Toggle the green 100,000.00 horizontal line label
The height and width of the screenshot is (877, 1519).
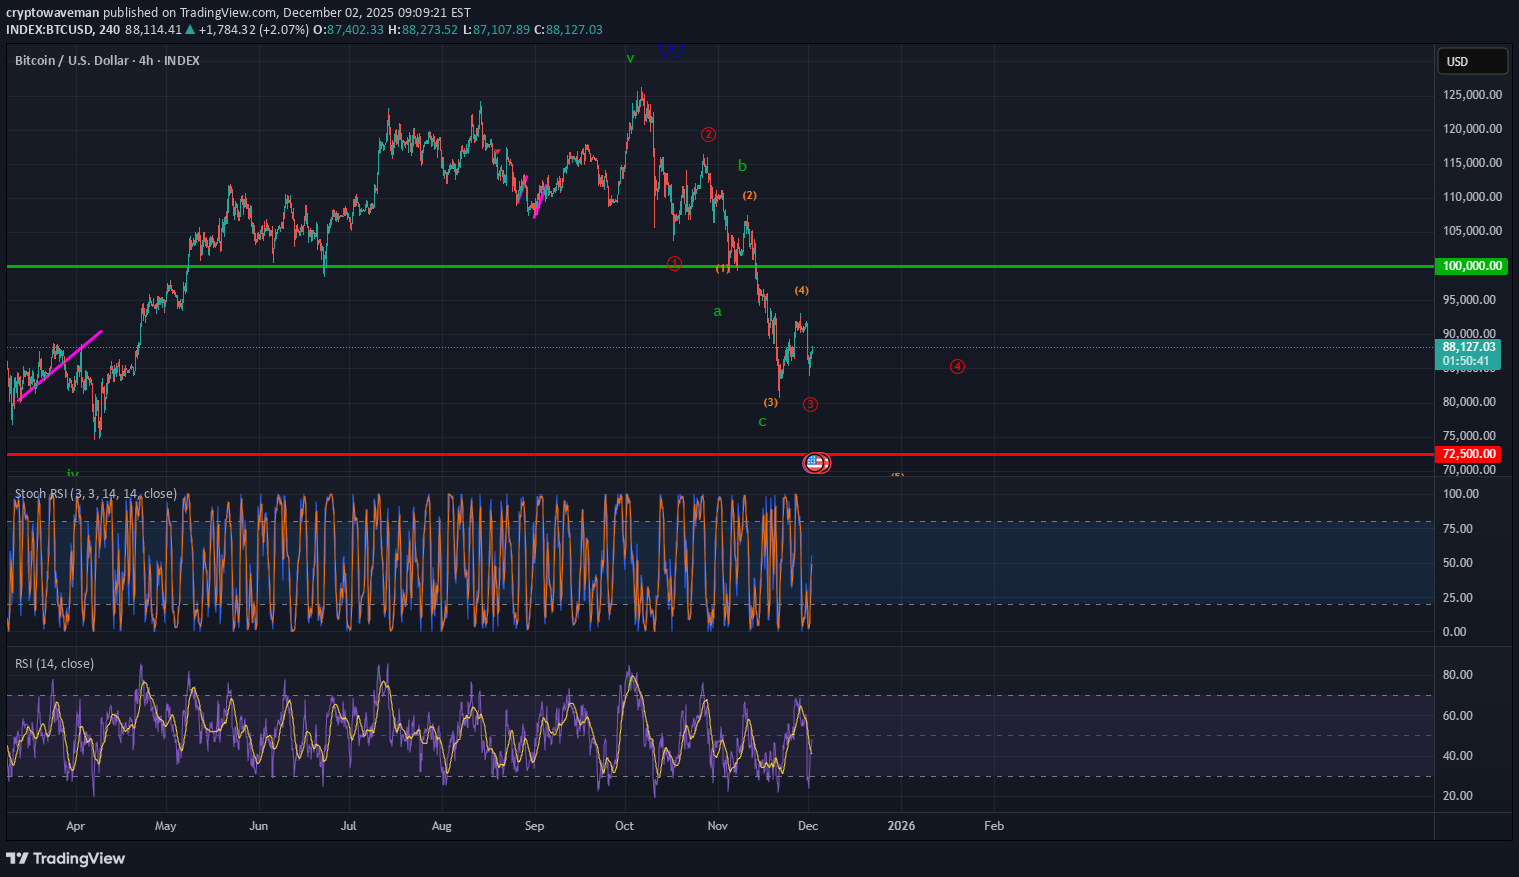pos(1472,266)
